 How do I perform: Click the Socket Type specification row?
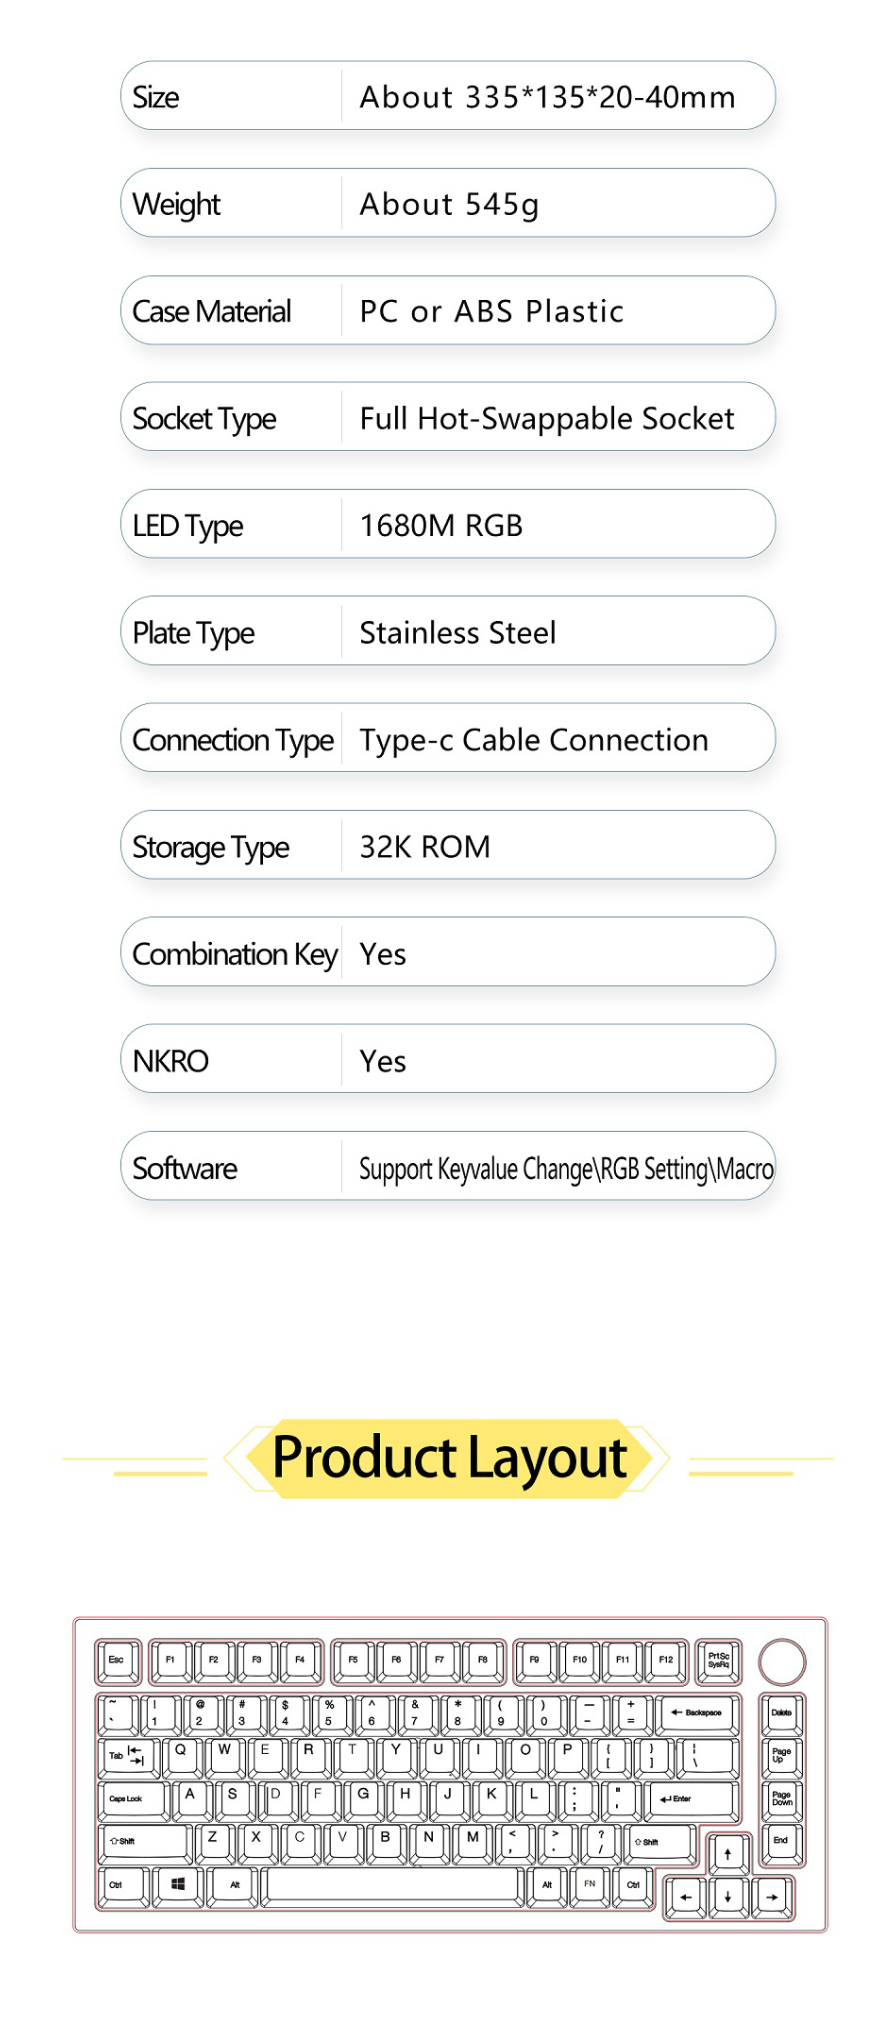click(448, 417)
